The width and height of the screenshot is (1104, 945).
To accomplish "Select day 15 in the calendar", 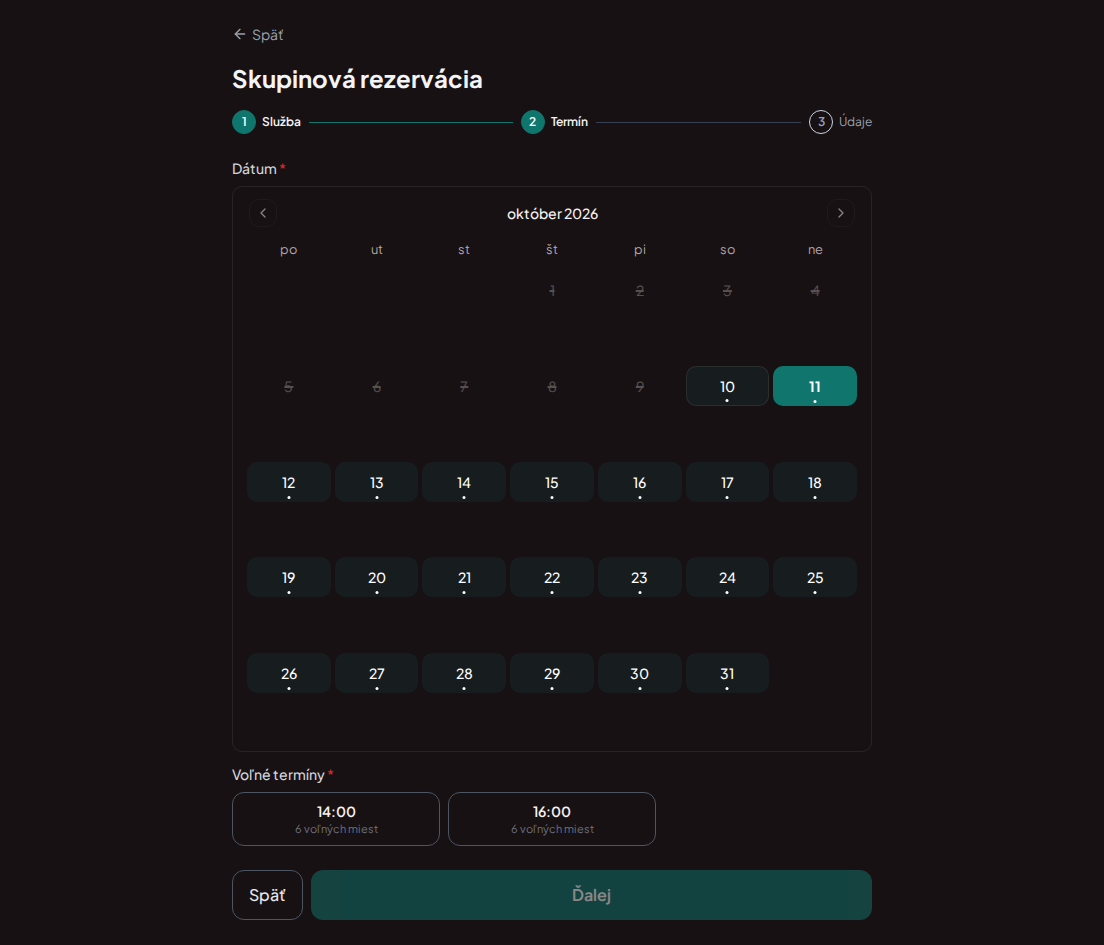I will click(x=552, y=482).
